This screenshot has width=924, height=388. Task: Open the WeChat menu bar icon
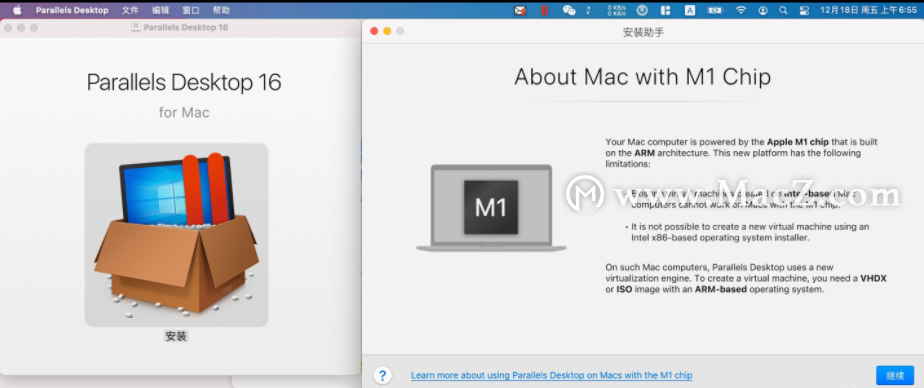tap(569, 10)
